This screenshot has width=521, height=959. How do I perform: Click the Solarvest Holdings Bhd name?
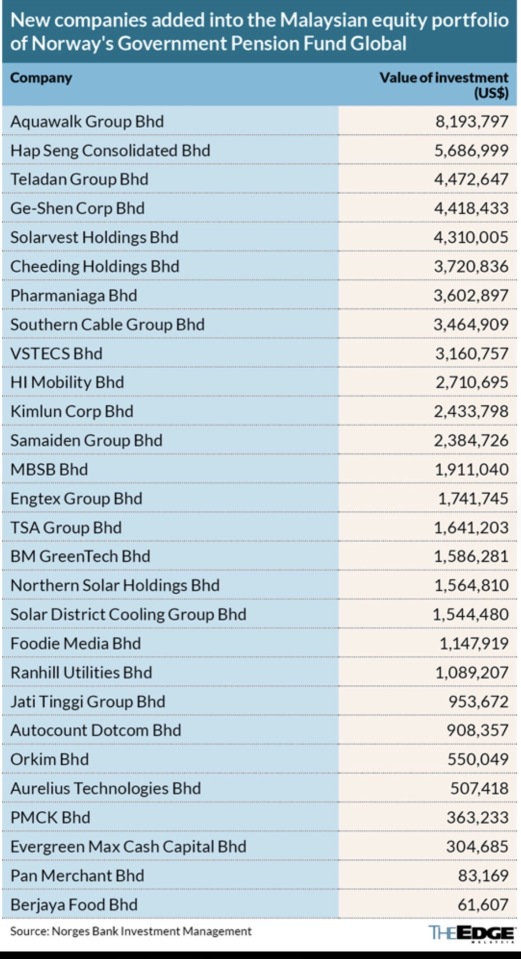[x=94, y=237]
